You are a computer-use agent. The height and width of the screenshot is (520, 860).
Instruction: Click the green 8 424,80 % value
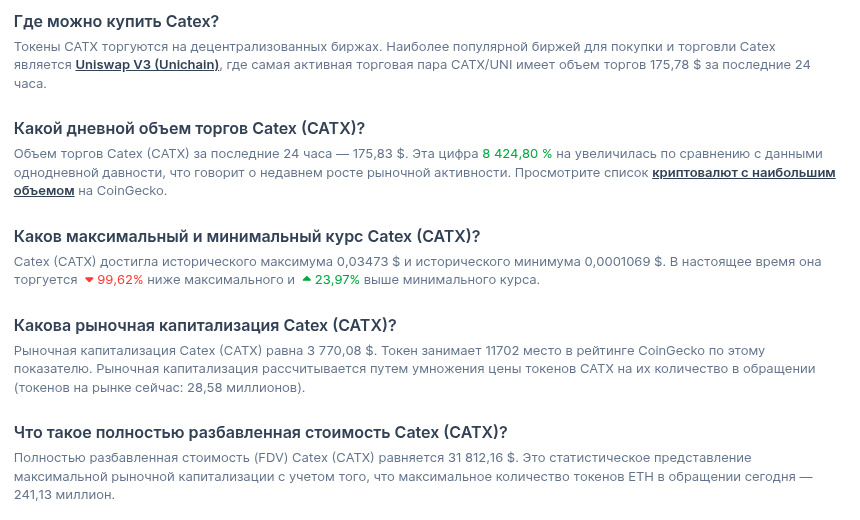click(517, 154)
